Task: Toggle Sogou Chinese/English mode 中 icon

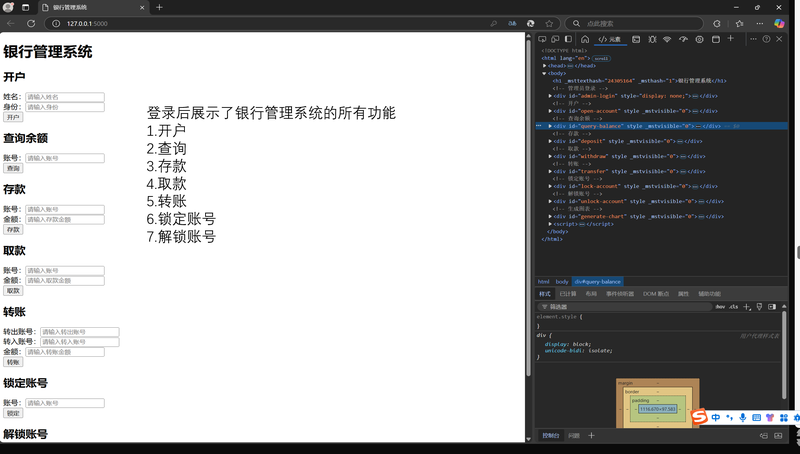Action: (716, 417)
